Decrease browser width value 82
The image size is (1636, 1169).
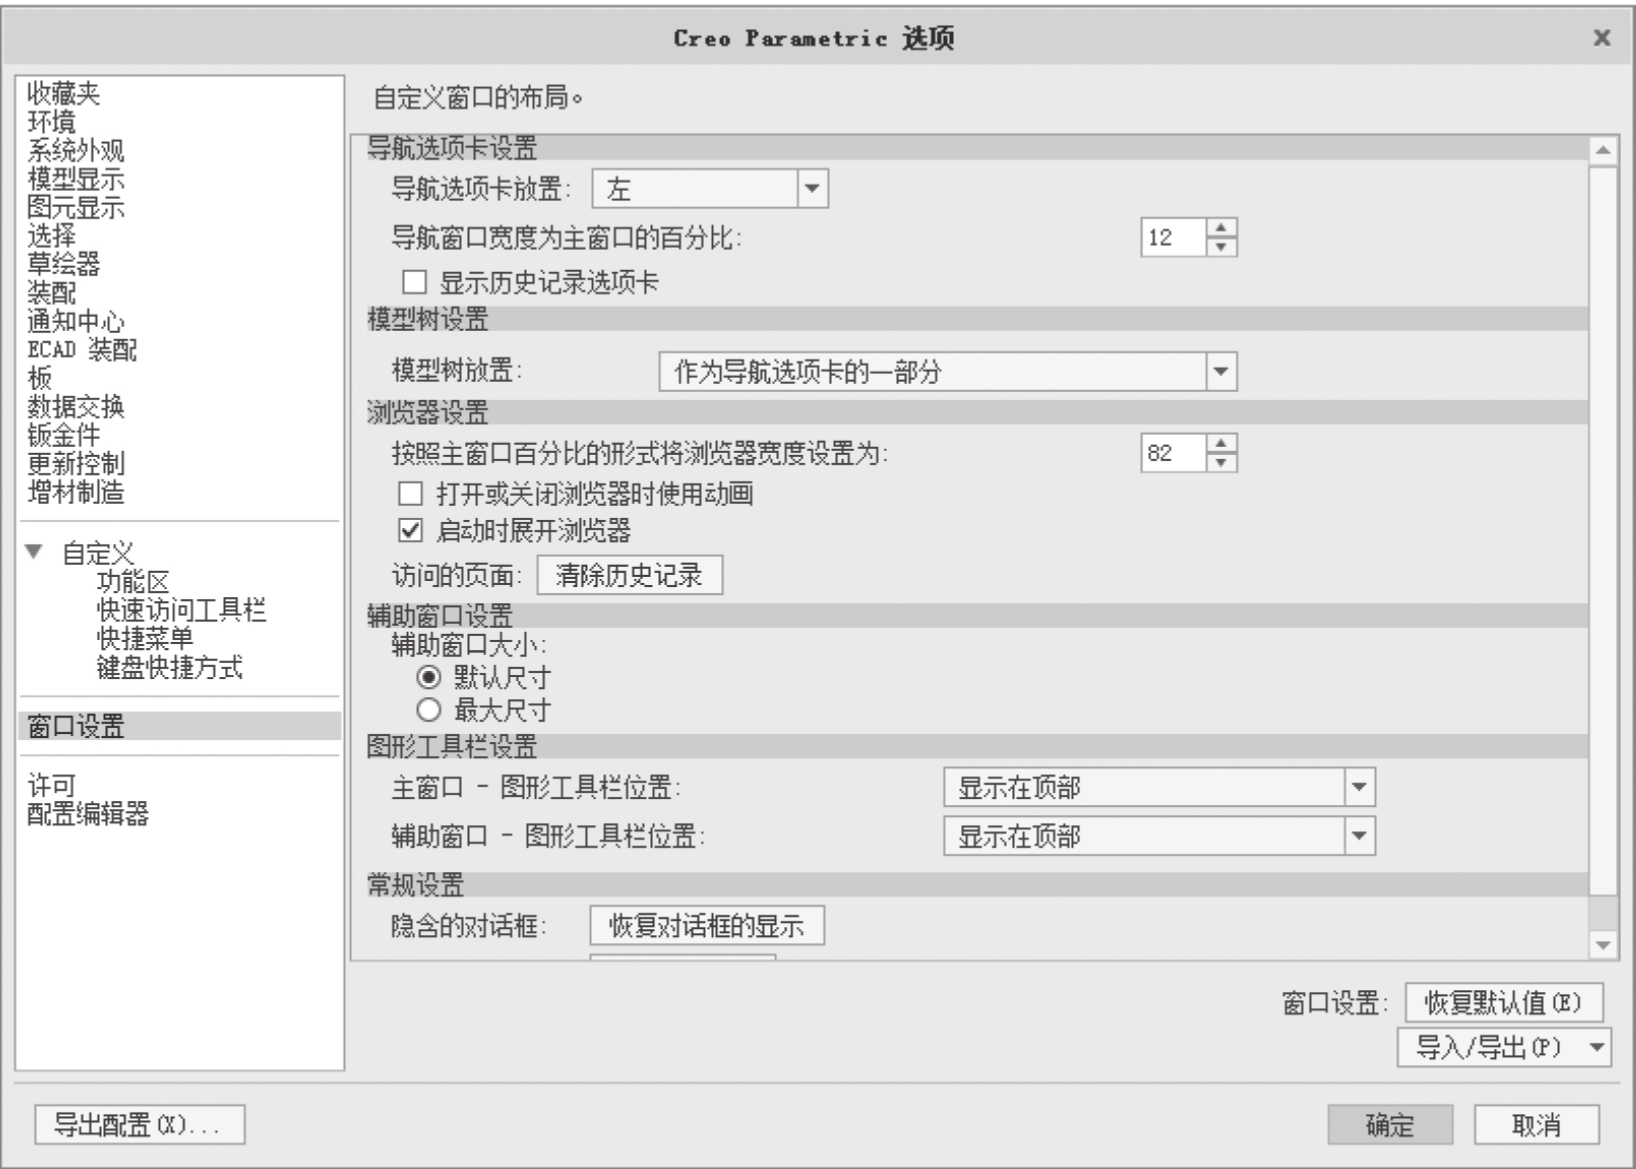1221,462
